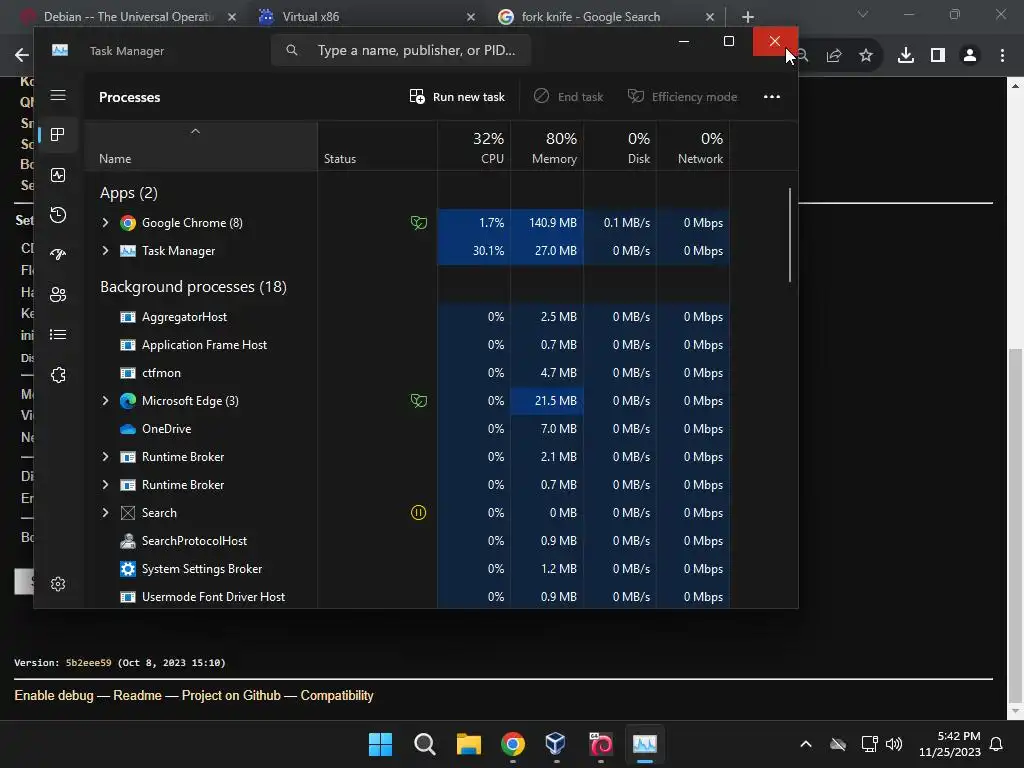
Task: Open Project on Github link
Action: coord(231,696)
